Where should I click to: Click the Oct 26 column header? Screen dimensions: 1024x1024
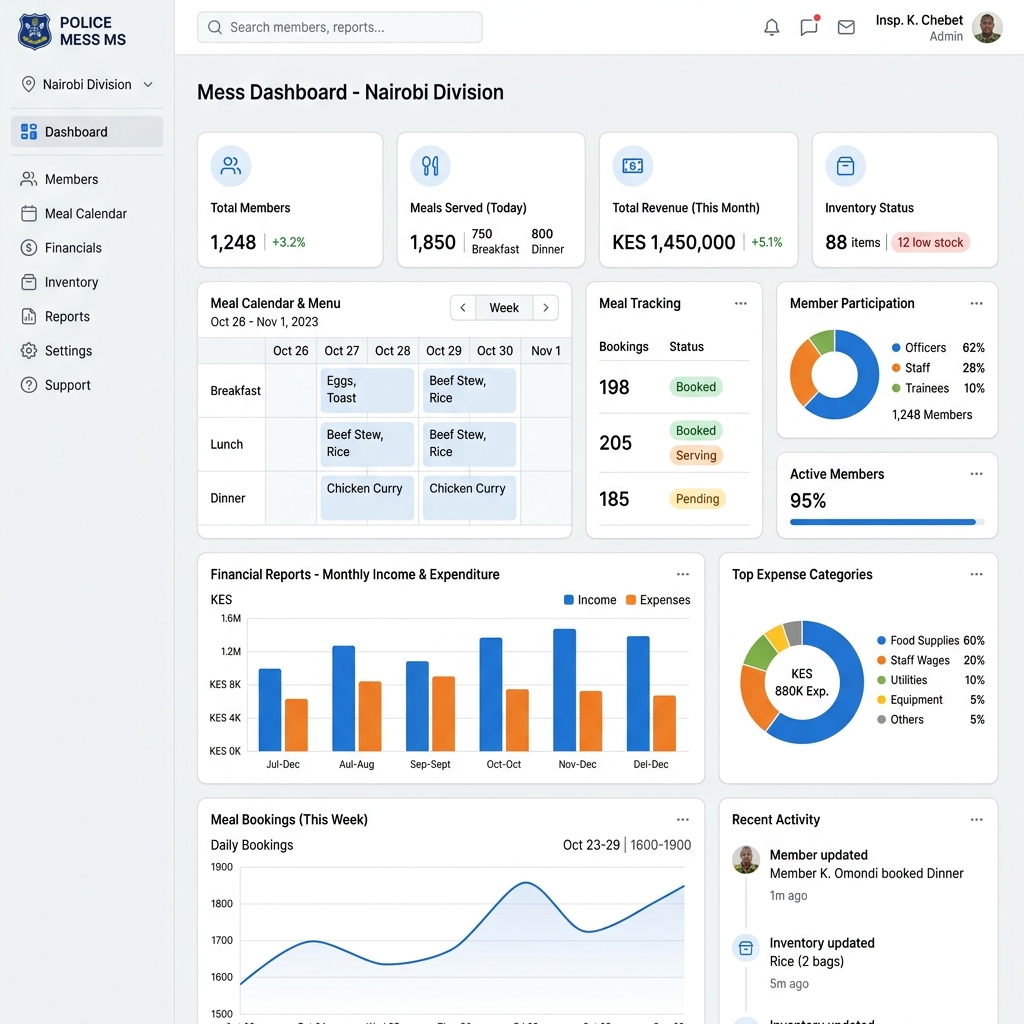[x=291, y=351]
